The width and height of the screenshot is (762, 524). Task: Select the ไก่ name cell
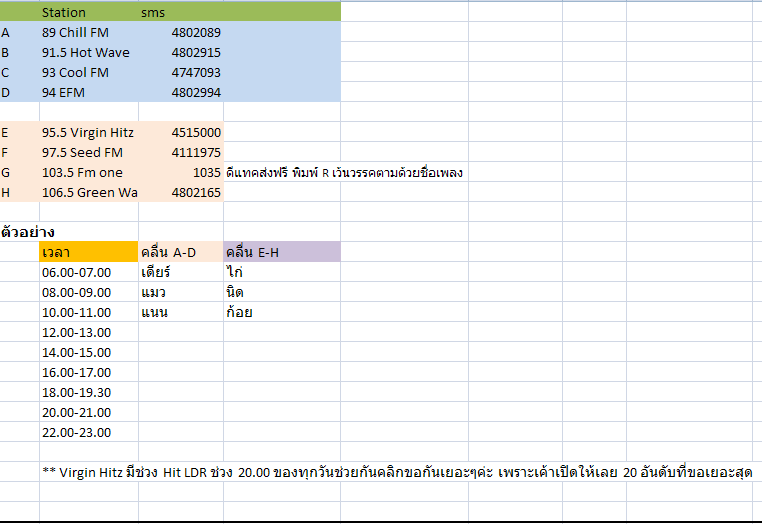click(x=282, y=272)
